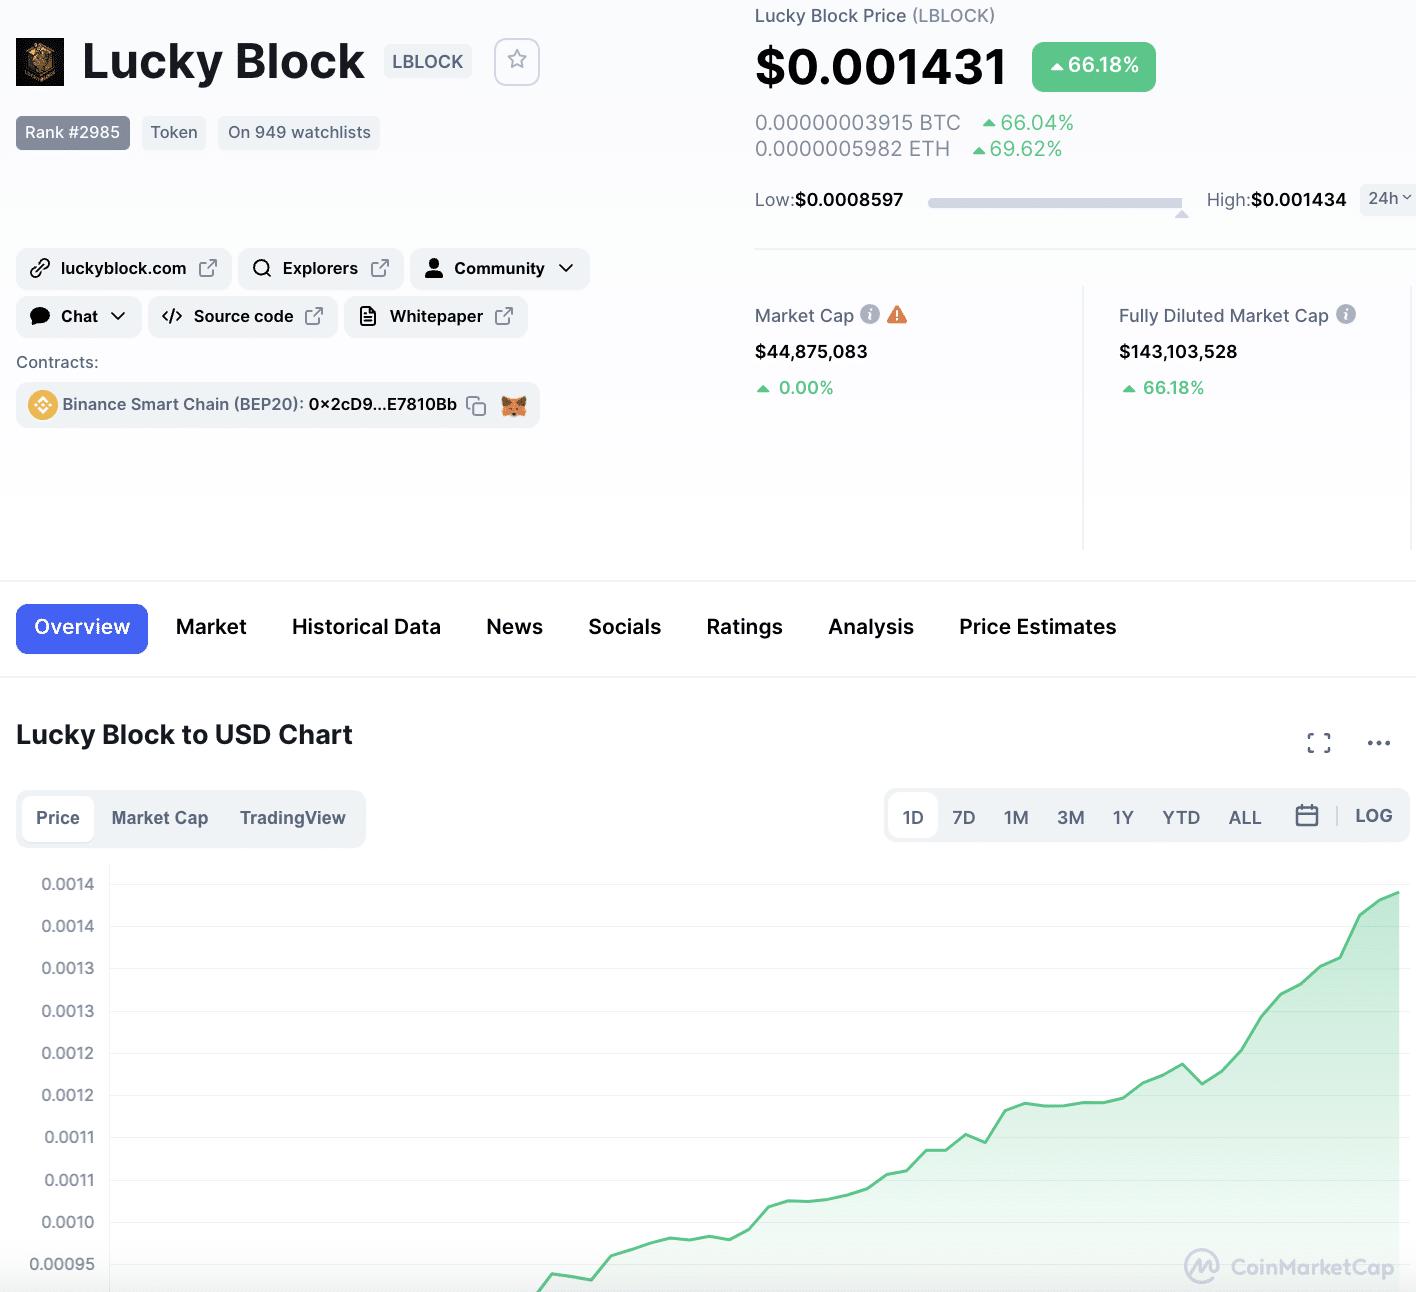Click the contract address 0x2cD9...E7810Bb
Viewport: 1416px width, 1292px height.
(x=383, y=405)
